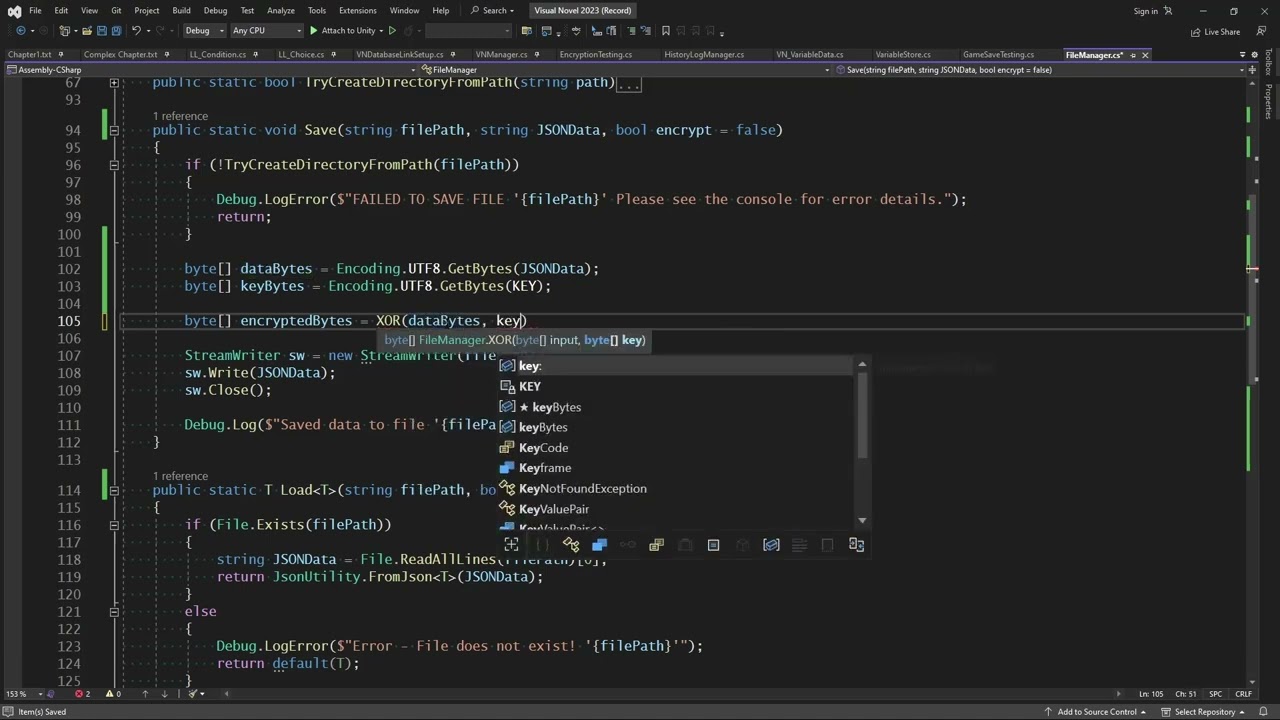
Task: Close the FileManager.cs tab
Action: [1145, 55]
